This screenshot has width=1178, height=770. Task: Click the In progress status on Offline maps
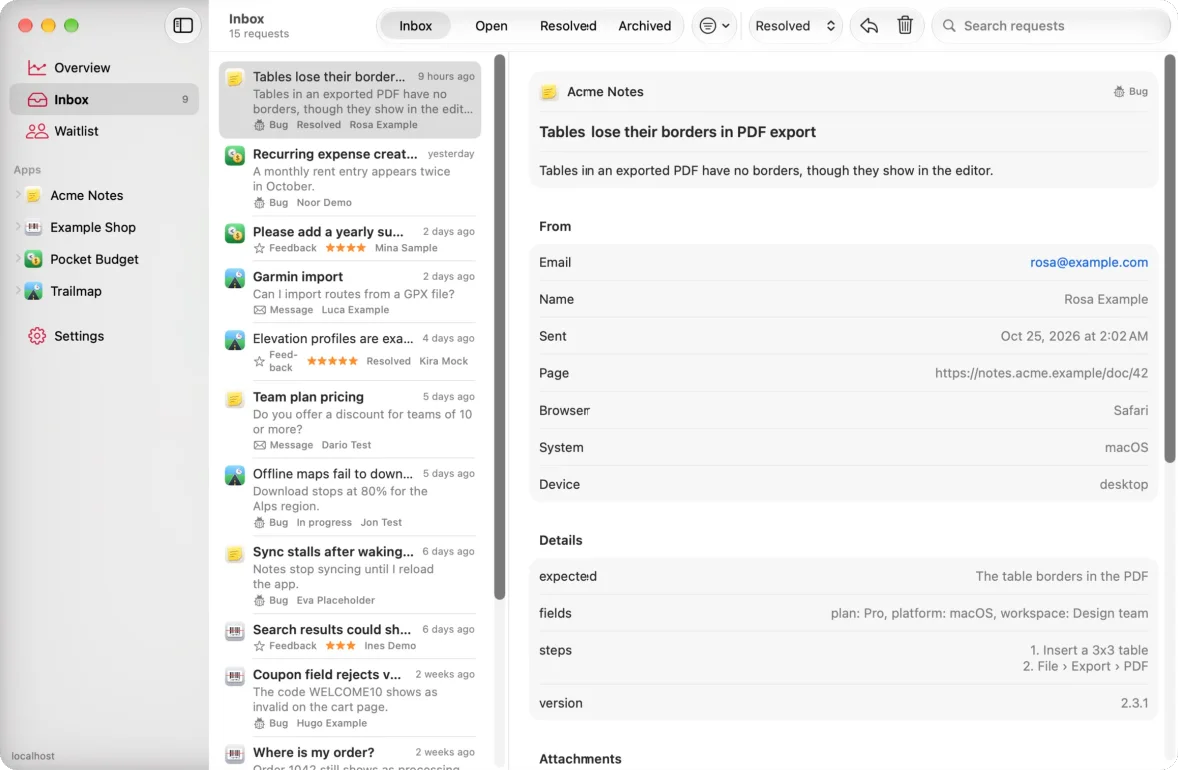pyautogui.click(x=324, y=522)
